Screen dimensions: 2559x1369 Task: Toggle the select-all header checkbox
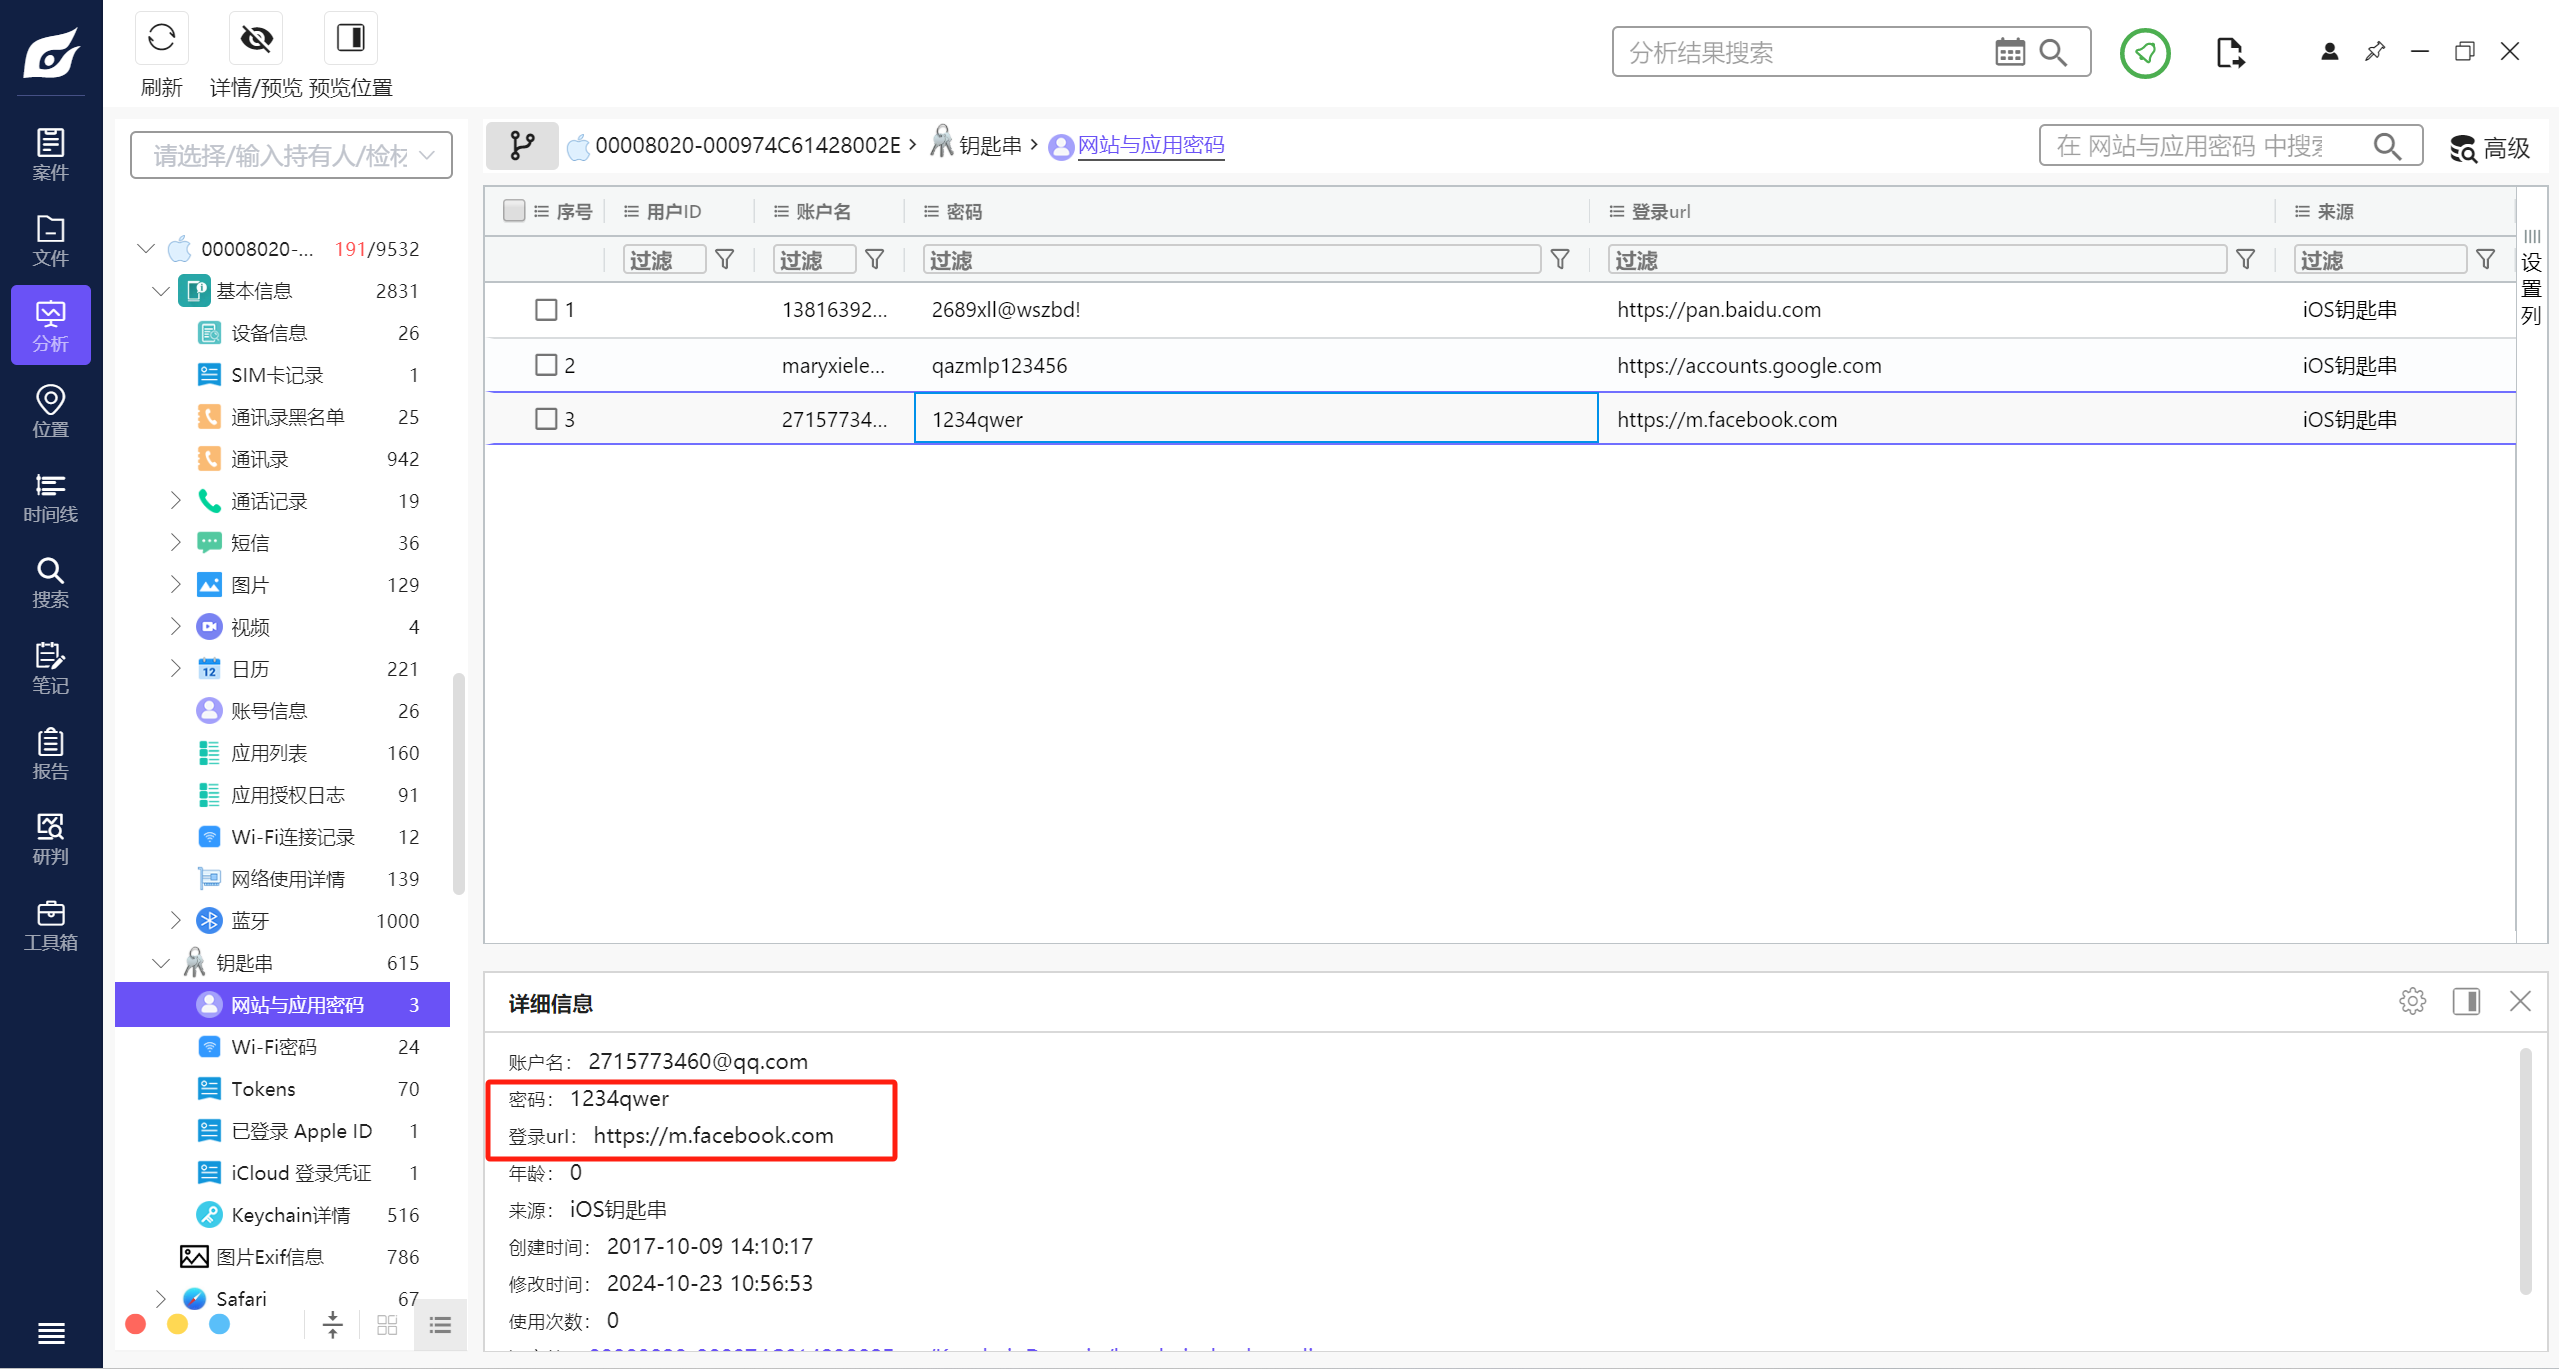pyautogui.click(x=514, y=211)
